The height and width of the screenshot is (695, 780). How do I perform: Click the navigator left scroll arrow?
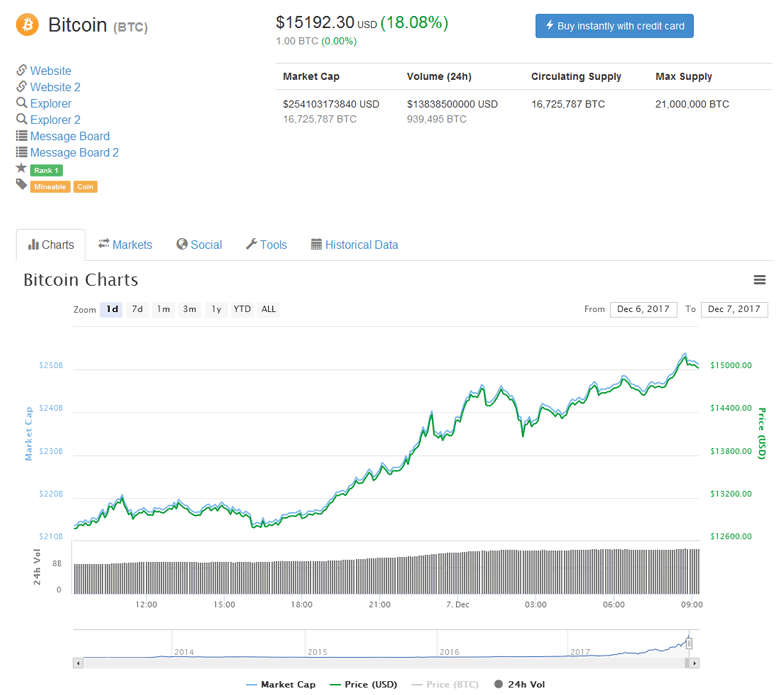[x=78, y=662]
